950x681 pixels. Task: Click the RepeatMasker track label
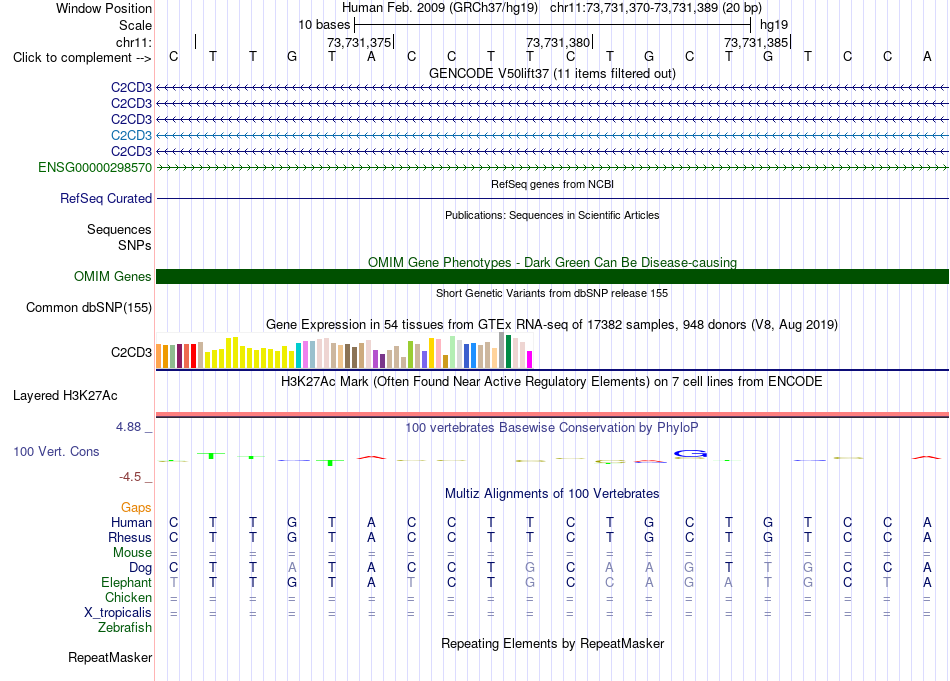click(110, 657)
